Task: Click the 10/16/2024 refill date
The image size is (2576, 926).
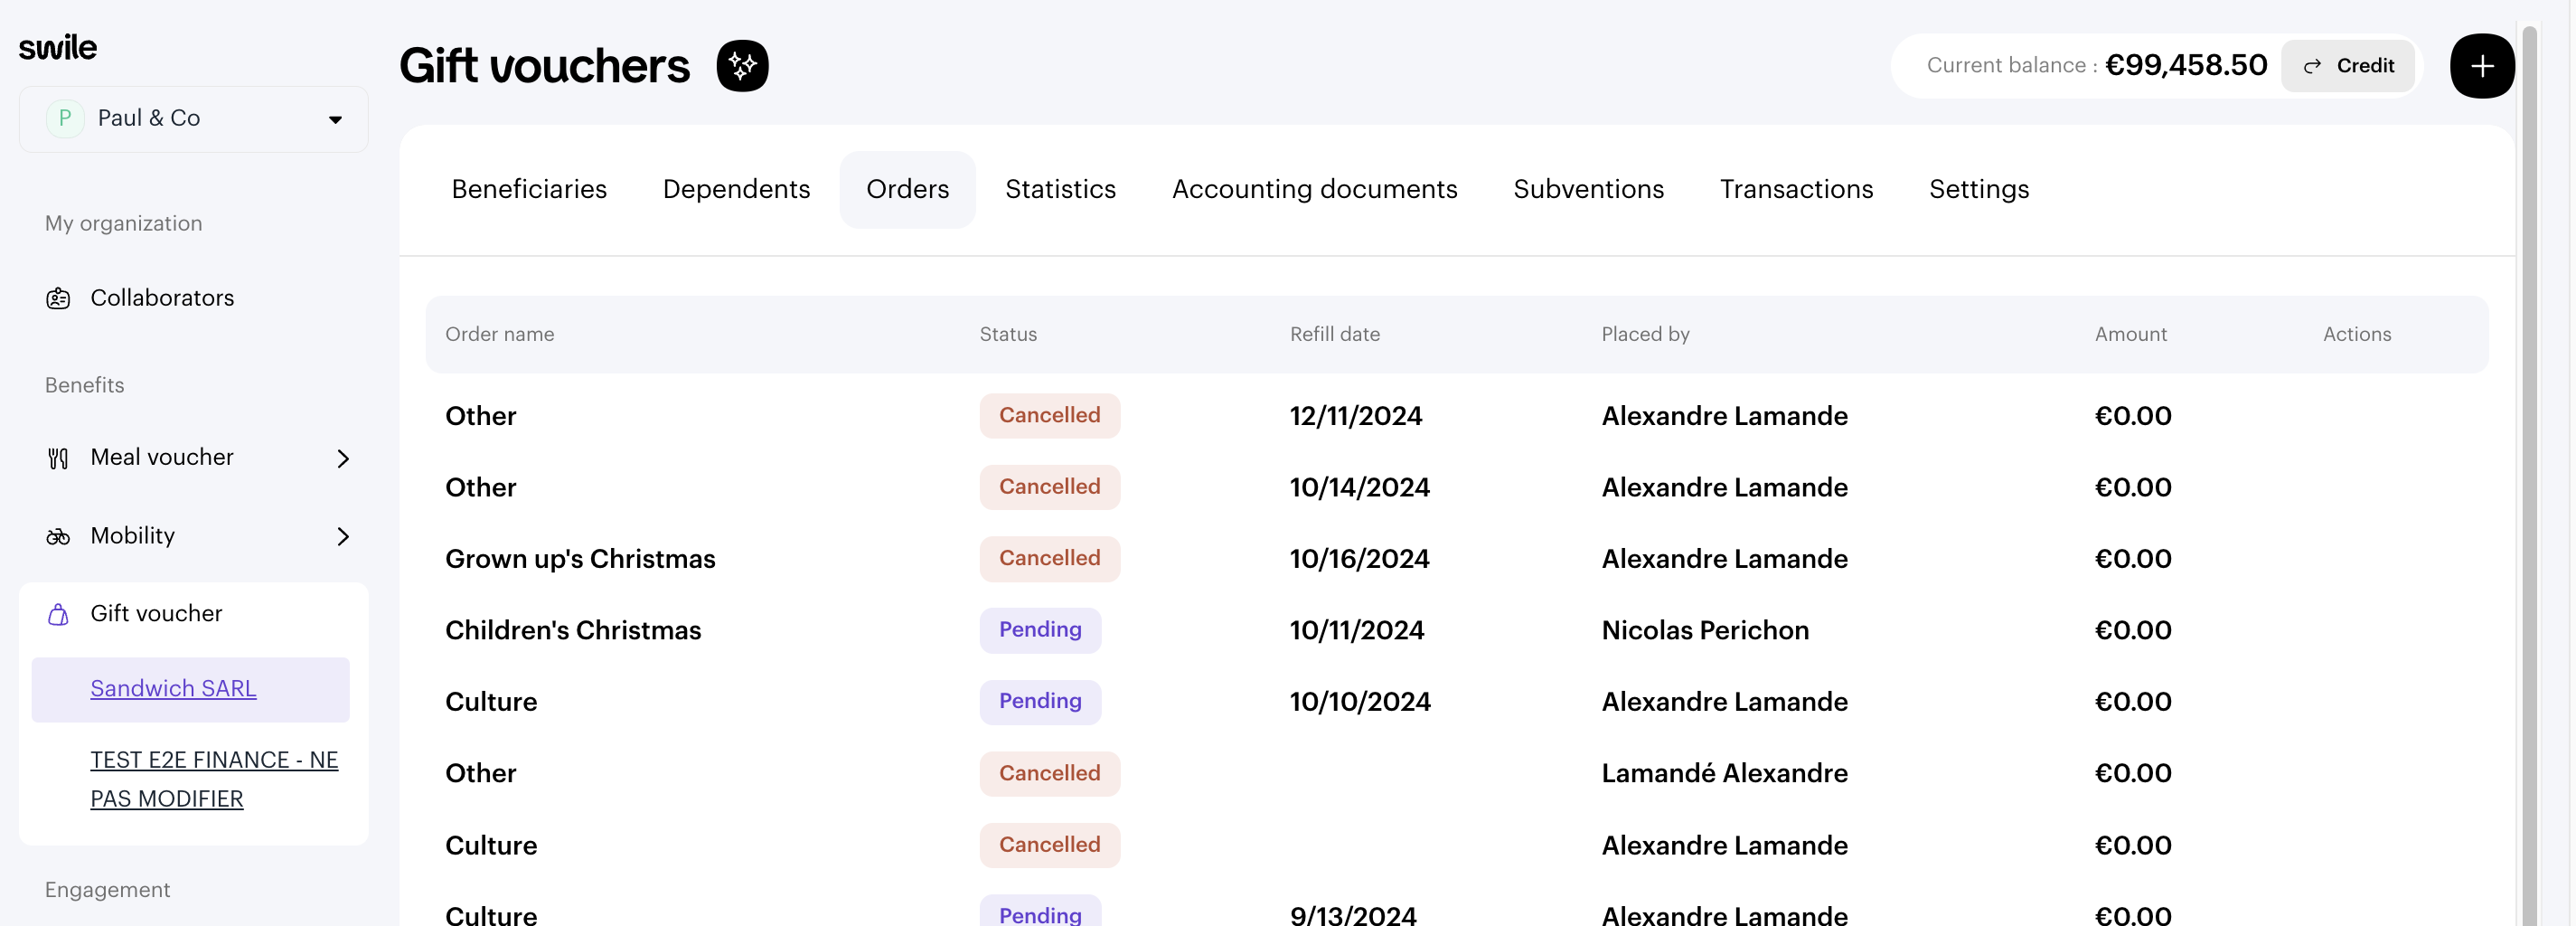Action: [1359, 559]
